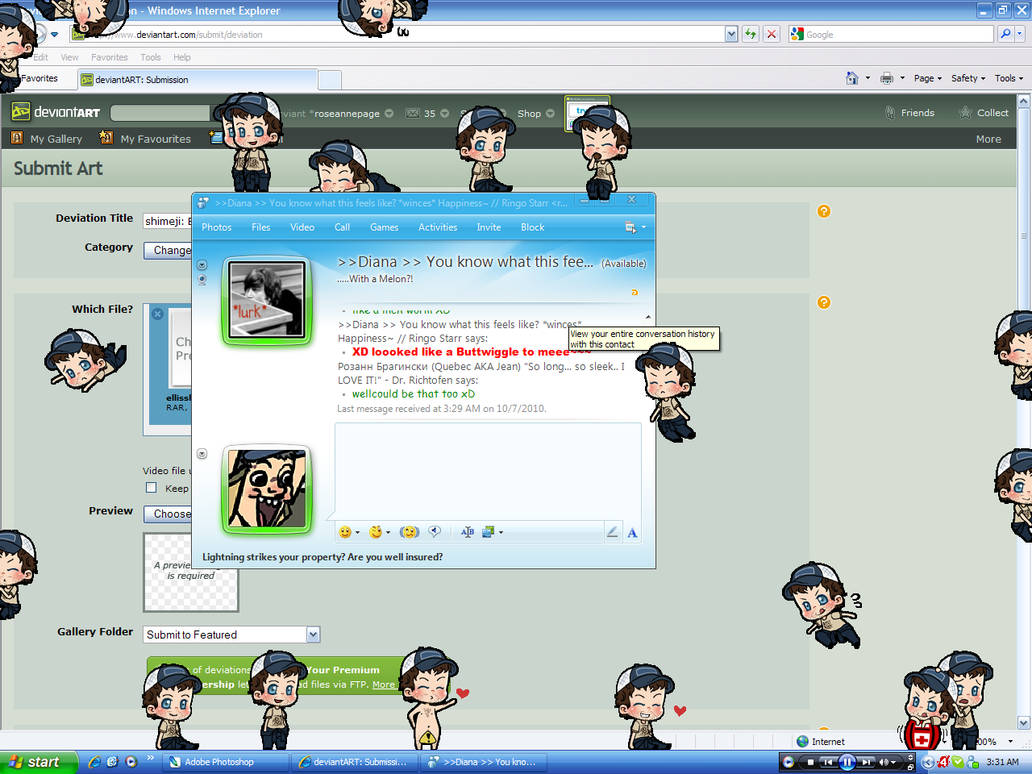Click the volume speaker in taskbar media player
Screen dimensions: 1032x774
point(884,762)
